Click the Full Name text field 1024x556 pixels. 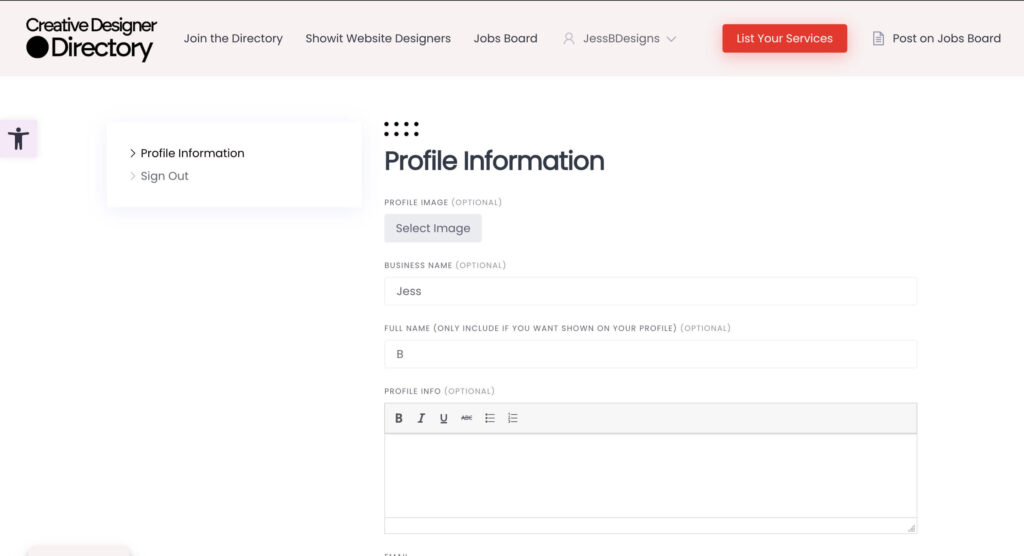[650, 354]
